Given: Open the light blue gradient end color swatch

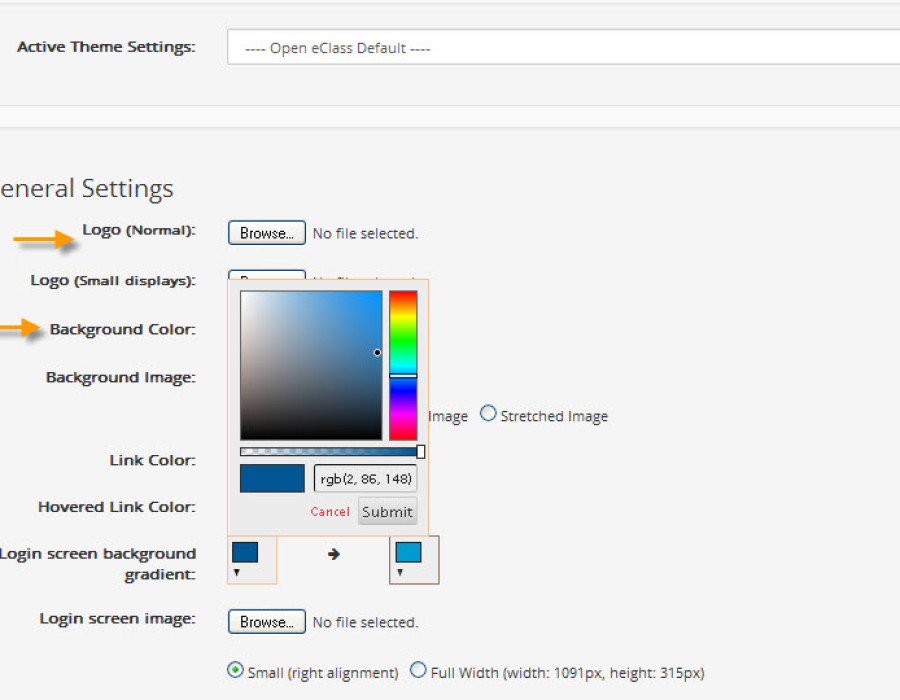Looking at the screenshot, I should coord(409,552).
